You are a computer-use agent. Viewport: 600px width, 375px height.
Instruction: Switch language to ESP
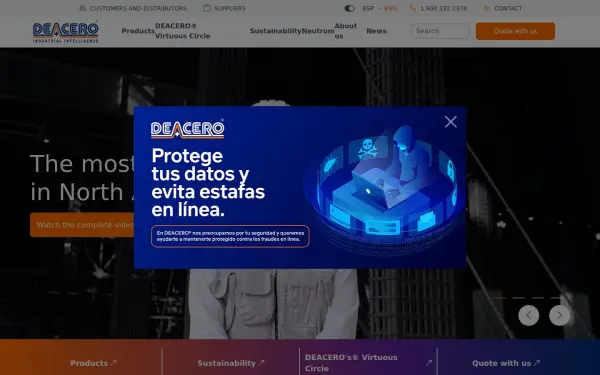click(368, 8)
